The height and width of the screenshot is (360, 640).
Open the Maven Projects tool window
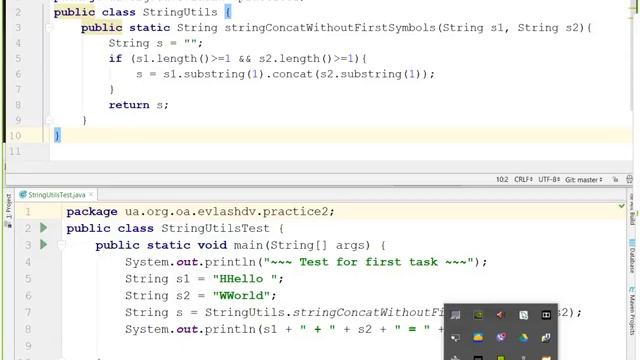coord(632,311)
